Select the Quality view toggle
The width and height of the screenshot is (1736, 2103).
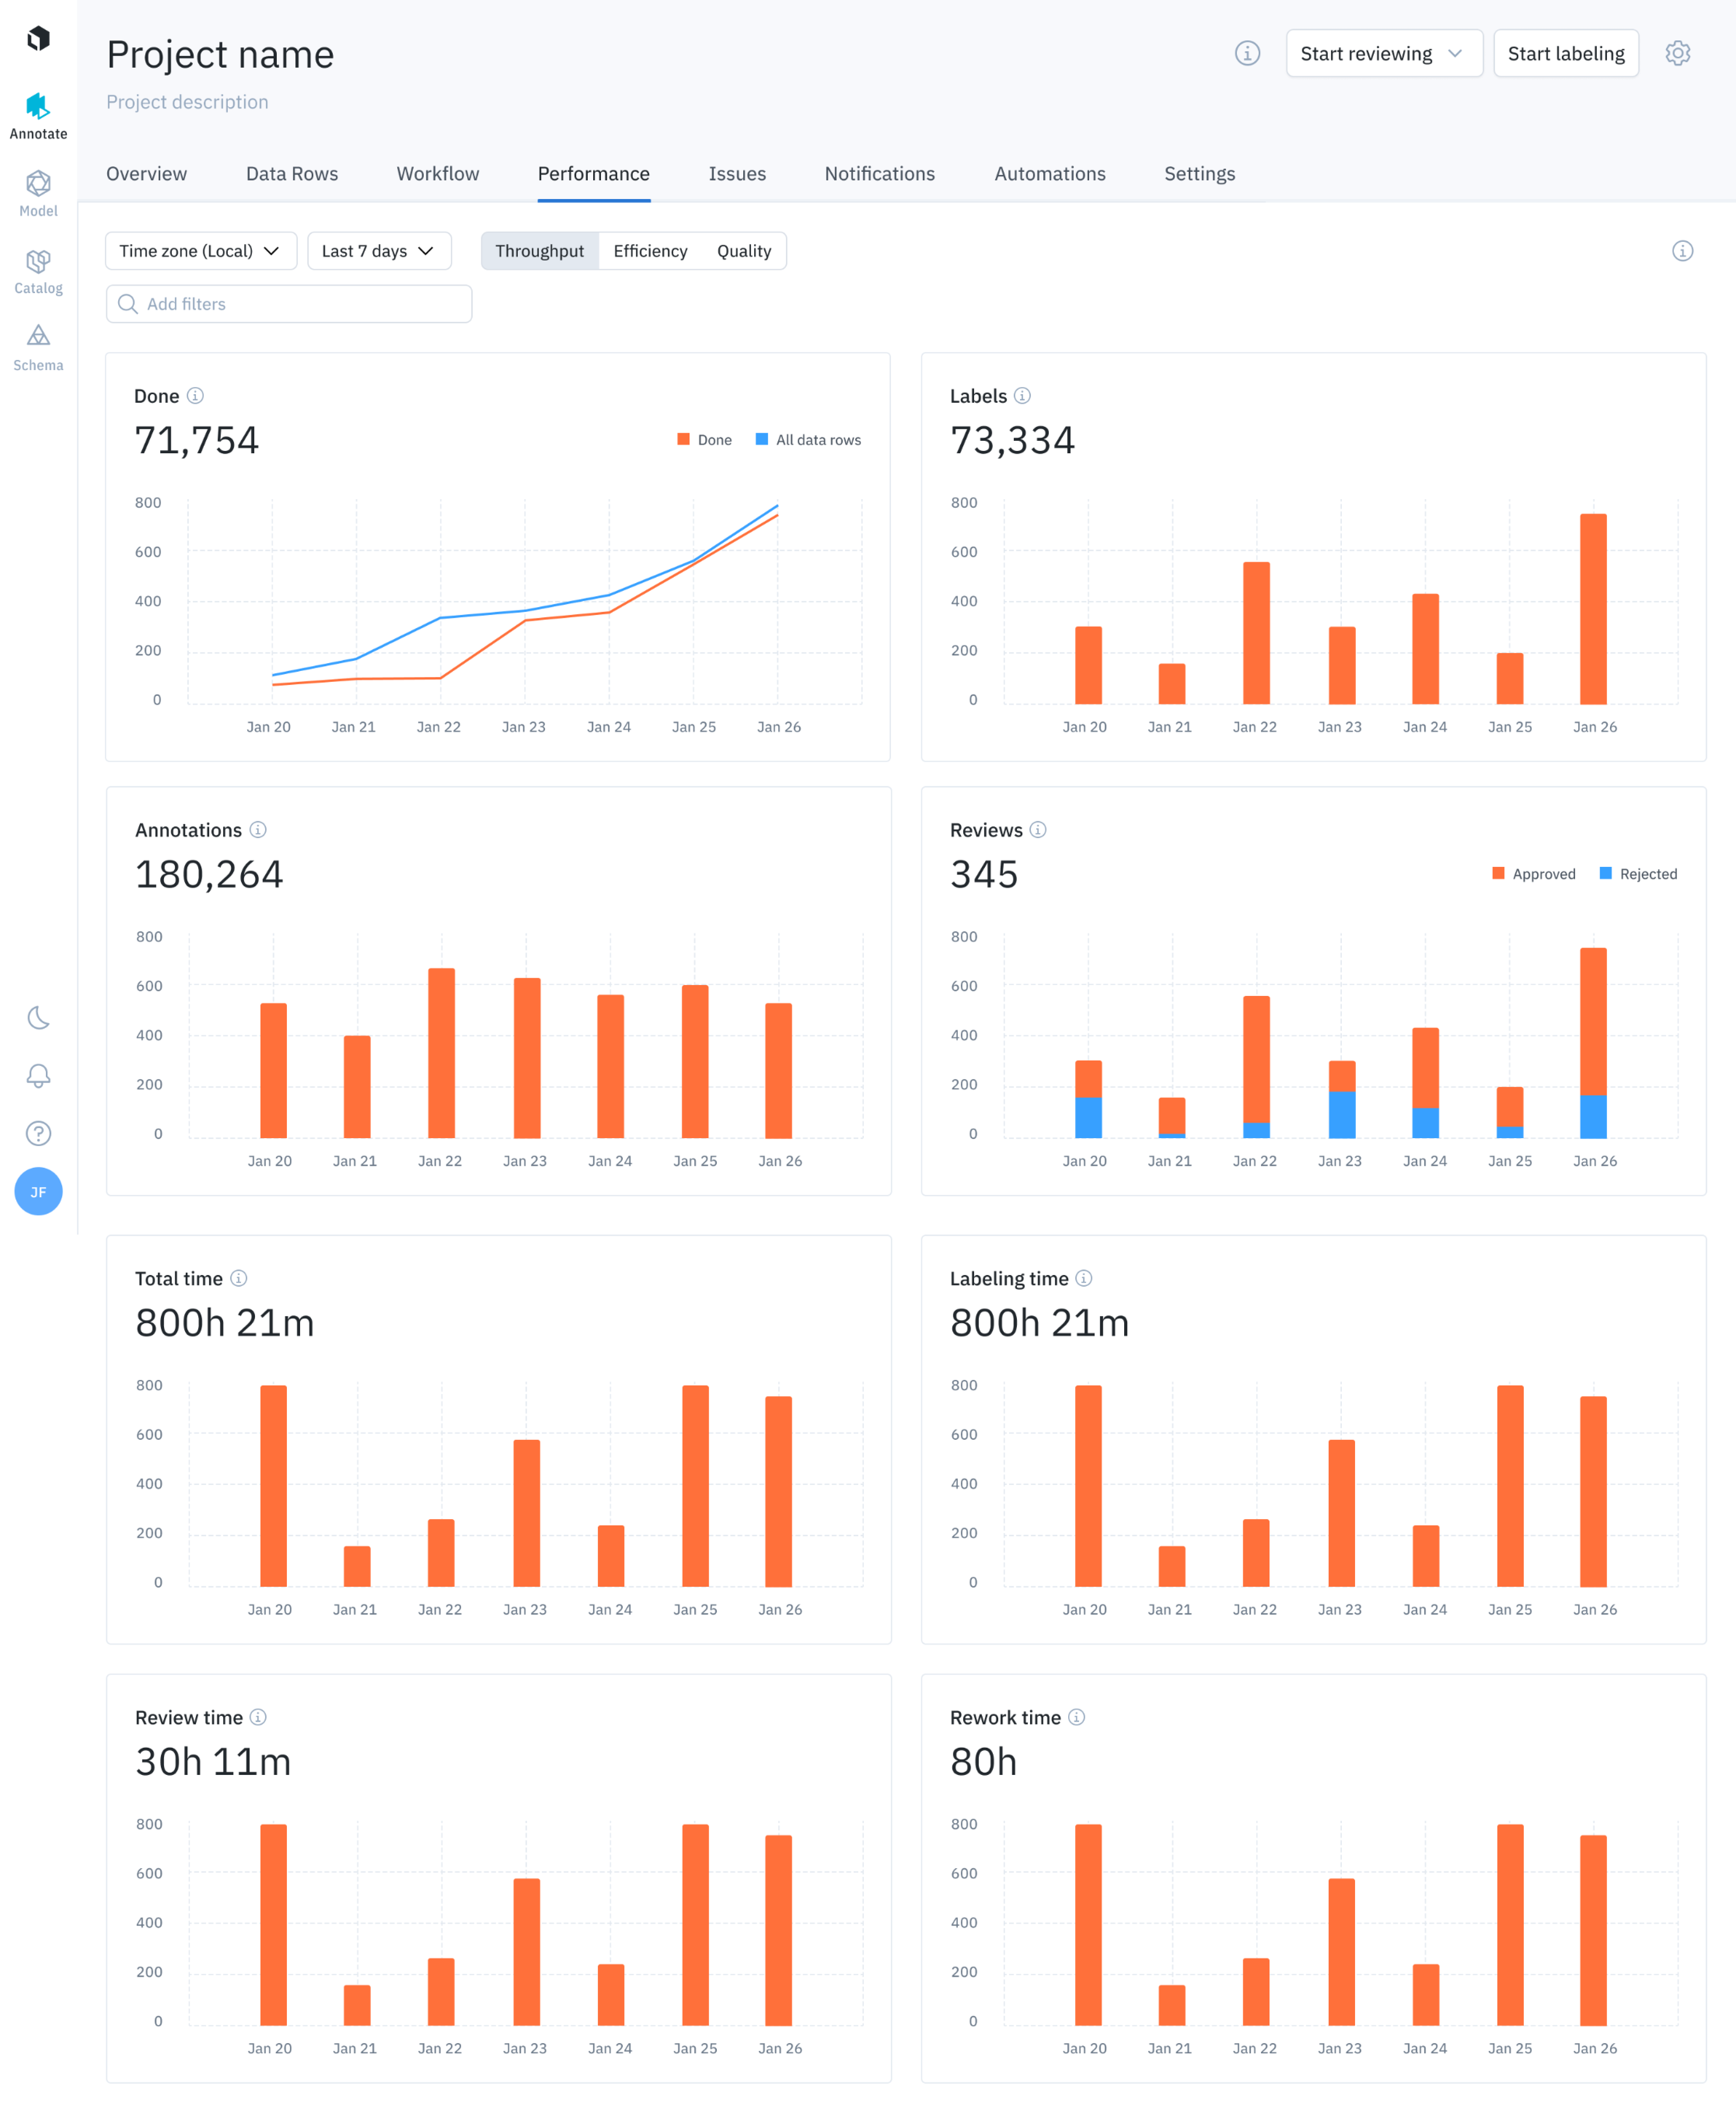click(744, 251)
